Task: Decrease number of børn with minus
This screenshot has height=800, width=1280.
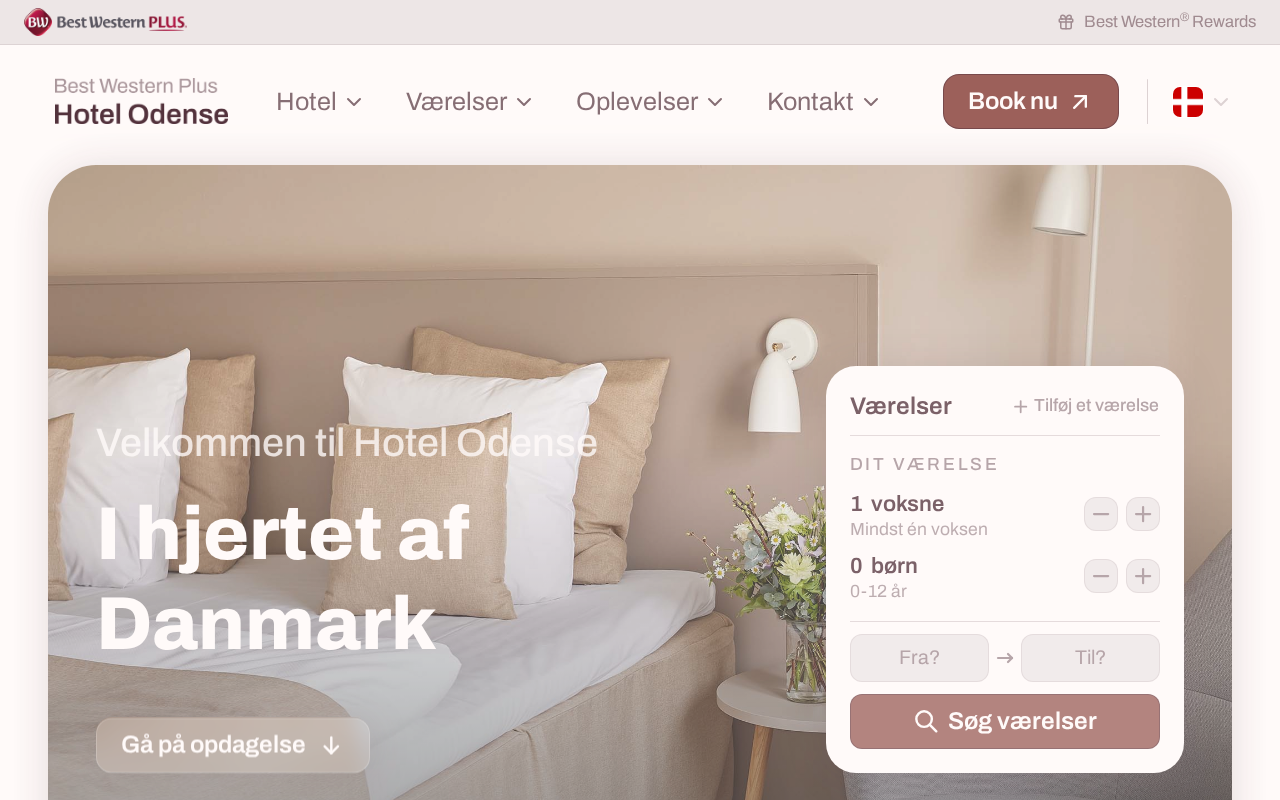Action: 1101,576
